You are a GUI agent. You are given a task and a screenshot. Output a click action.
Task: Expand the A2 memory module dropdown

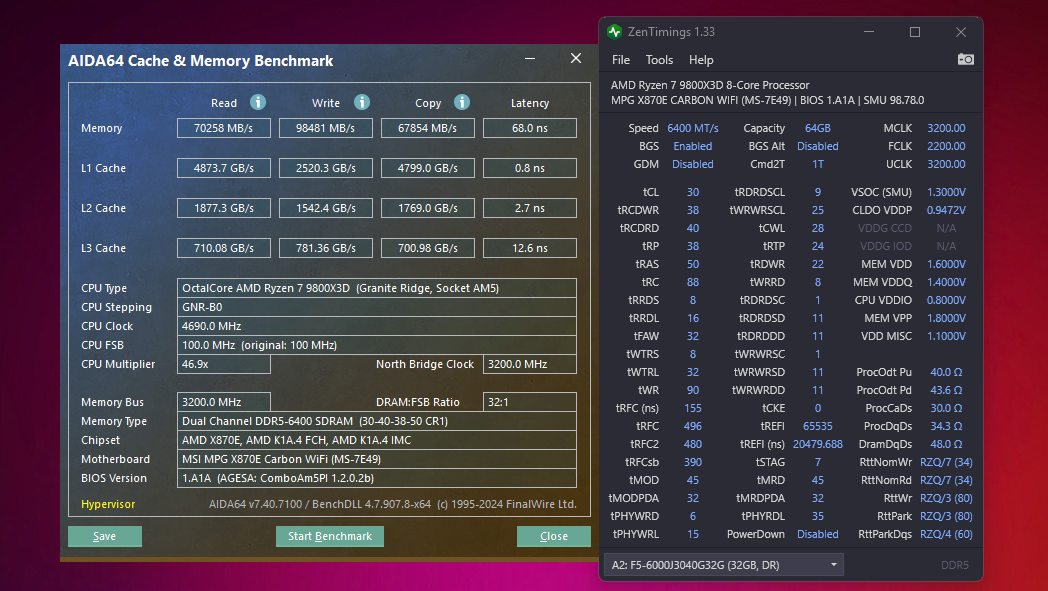coord(723,565)
